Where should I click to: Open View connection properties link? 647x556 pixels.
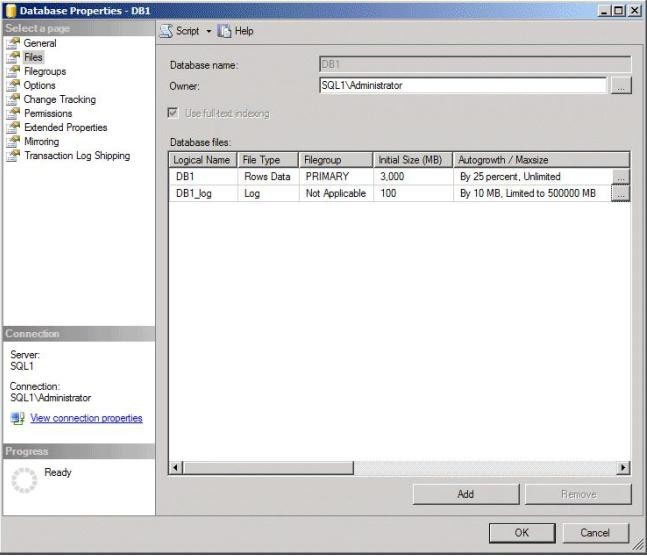pos(86,418)
